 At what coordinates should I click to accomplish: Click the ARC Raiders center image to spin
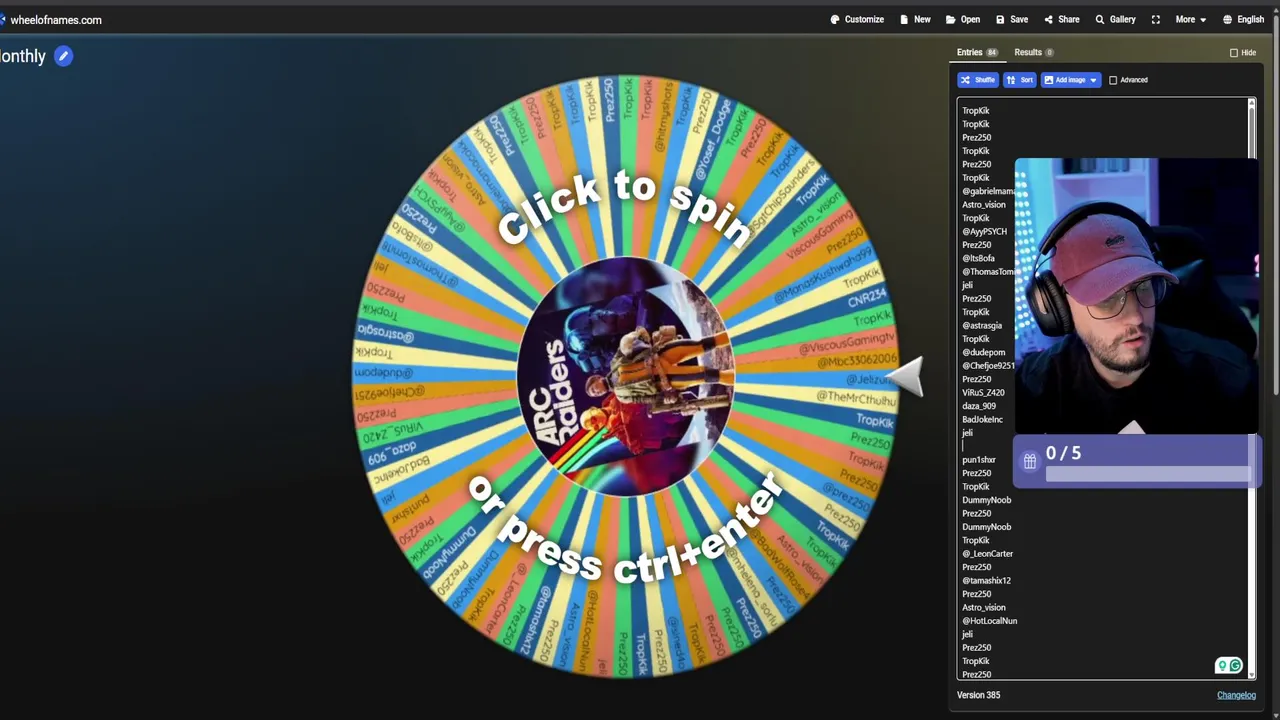(x=626, y=376)
